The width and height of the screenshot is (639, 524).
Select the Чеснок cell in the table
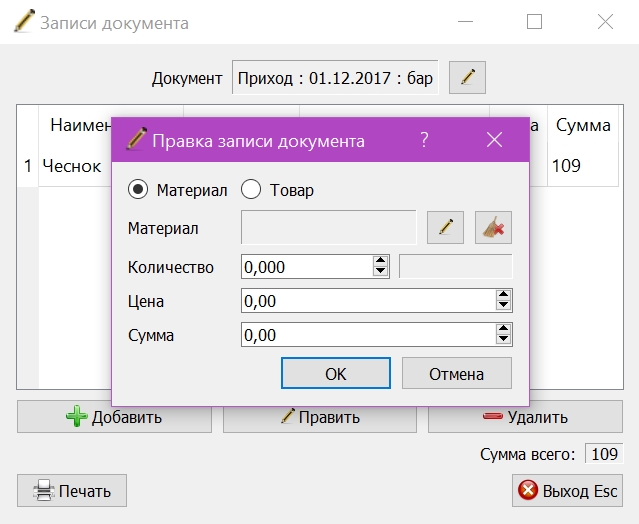75,166
